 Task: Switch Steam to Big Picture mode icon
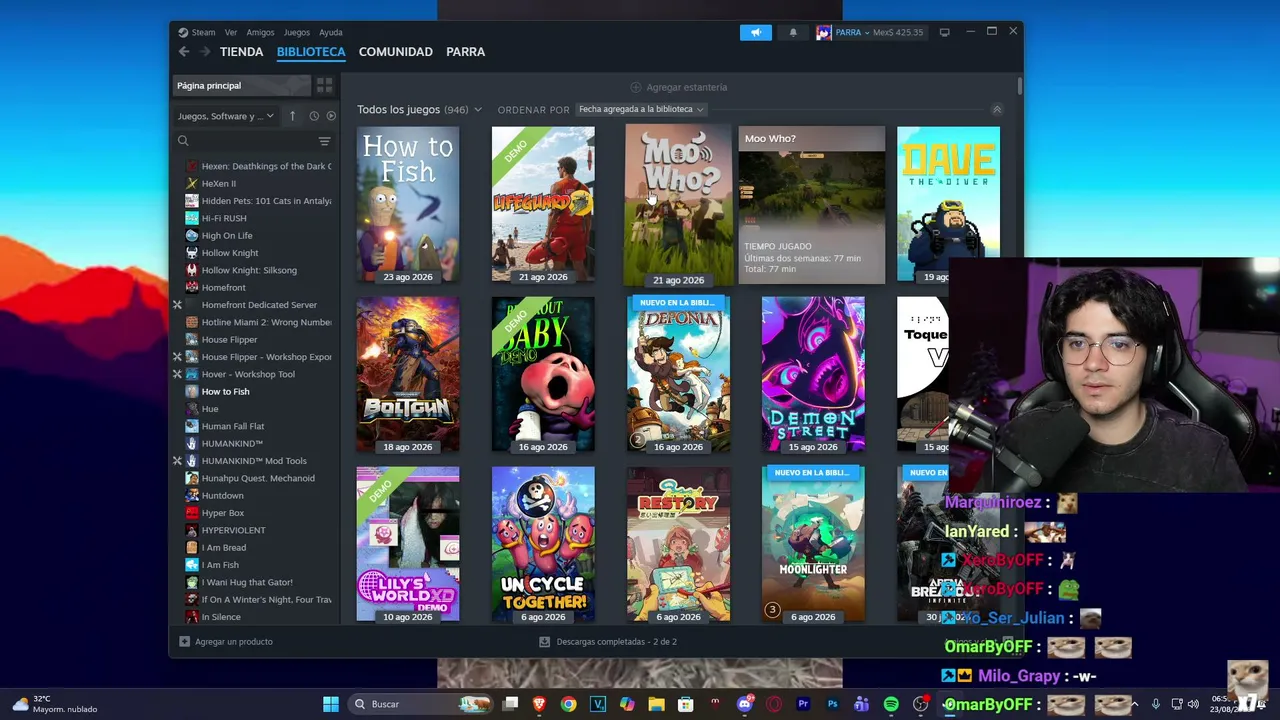pos(944,32)
